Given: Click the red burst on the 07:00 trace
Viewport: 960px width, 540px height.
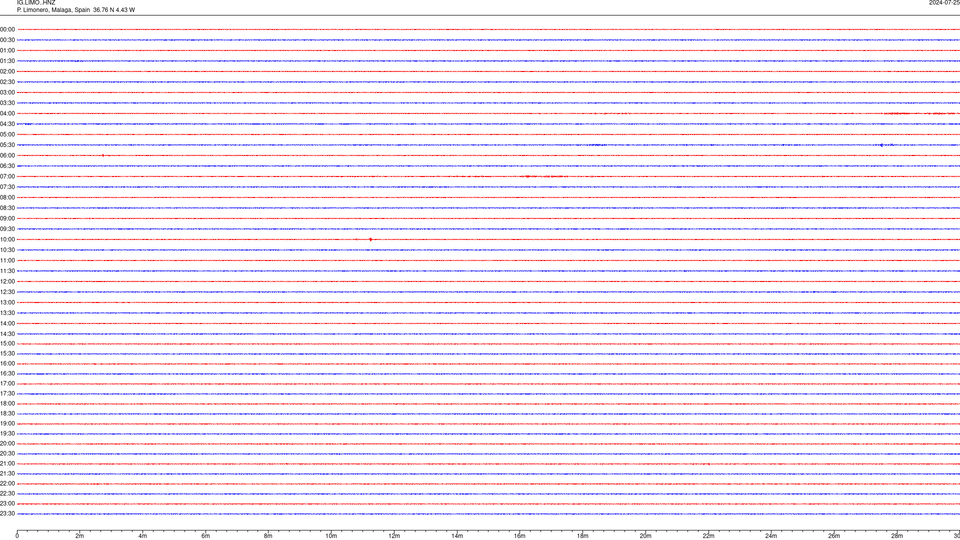Looking at the screenshot, I should 544,176.
